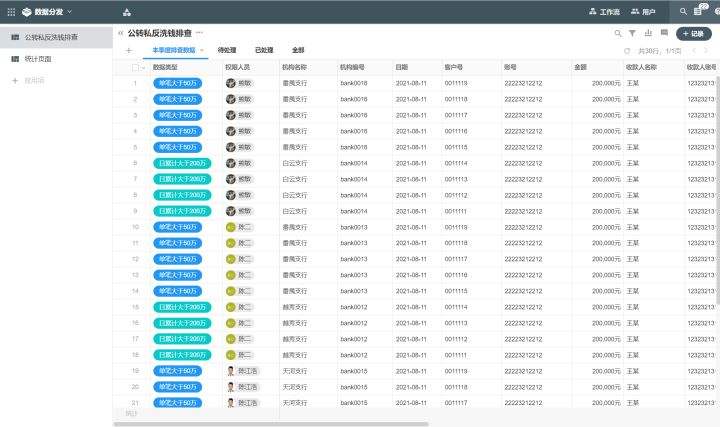The height and width of the screenshot is (427, 720).
Task: Open the chart statistics icon
Action: coord(648,33)
